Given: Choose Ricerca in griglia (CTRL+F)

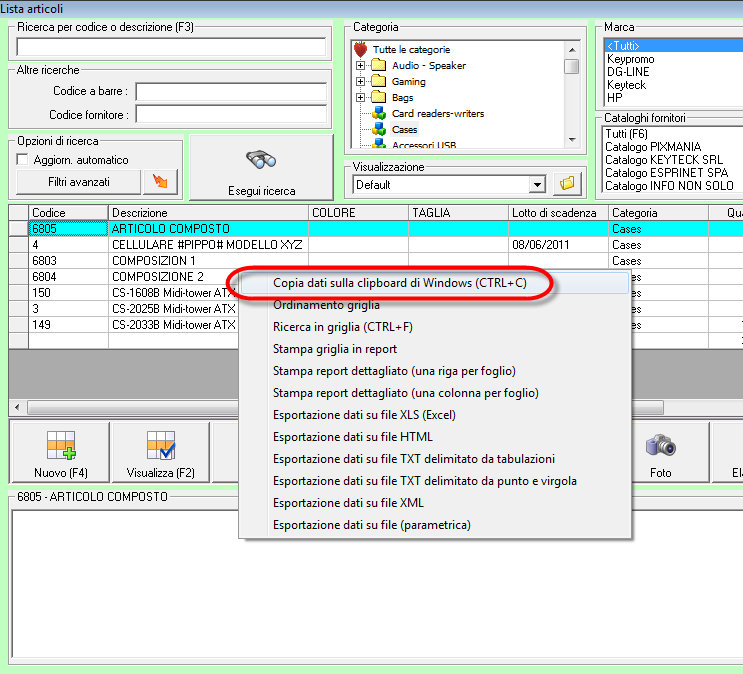Looking at the screenshot, I should point(435,327).
